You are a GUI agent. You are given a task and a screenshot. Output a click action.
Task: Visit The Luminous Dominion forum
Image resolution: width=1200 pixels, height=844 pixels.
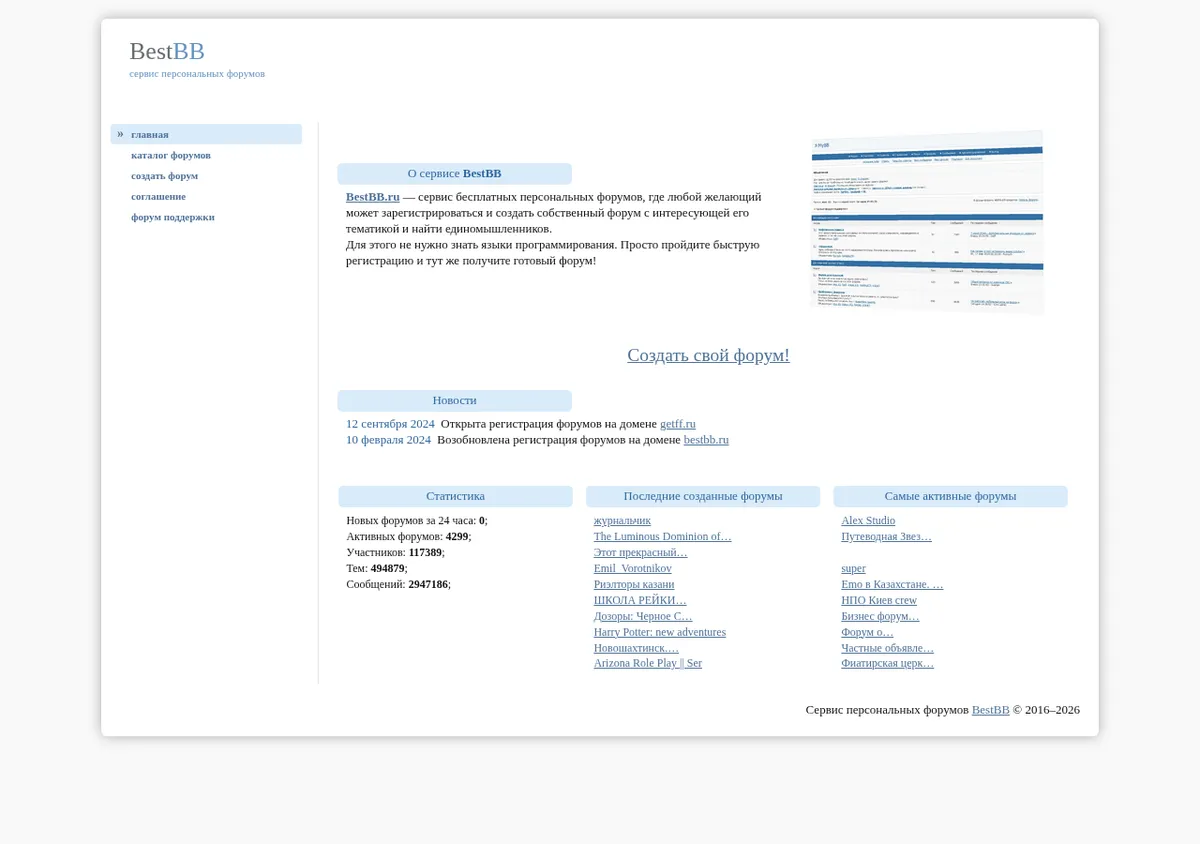click(x=663, y=537)
